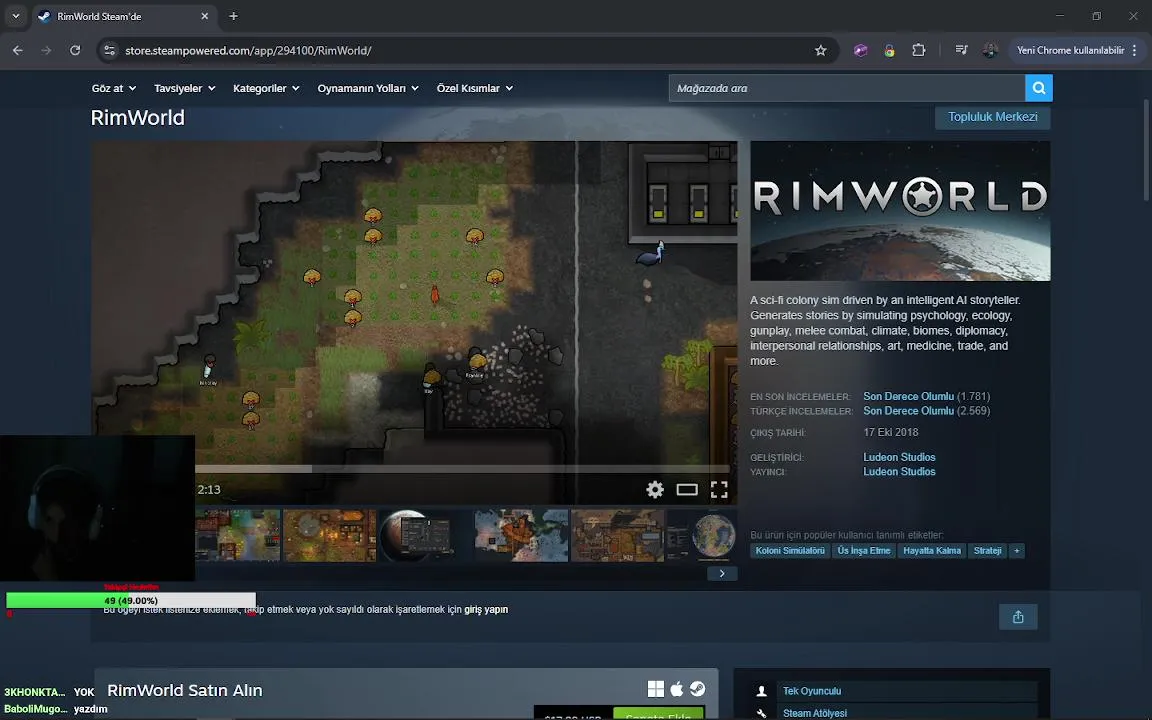Go back with the browser back arrow
The width and height of the screenshot is (1152, 720).
[18, 51]
